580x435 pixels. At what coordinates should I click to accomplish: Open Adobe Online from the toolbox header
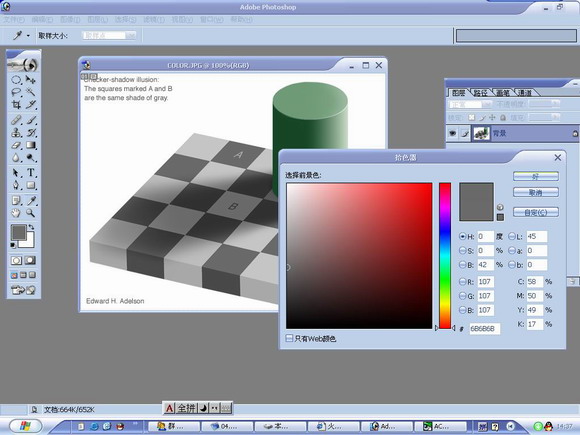[23, 65]
